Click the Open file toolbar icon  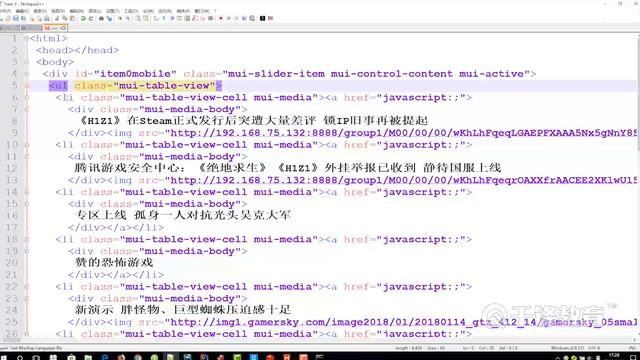tap(8, 18)
